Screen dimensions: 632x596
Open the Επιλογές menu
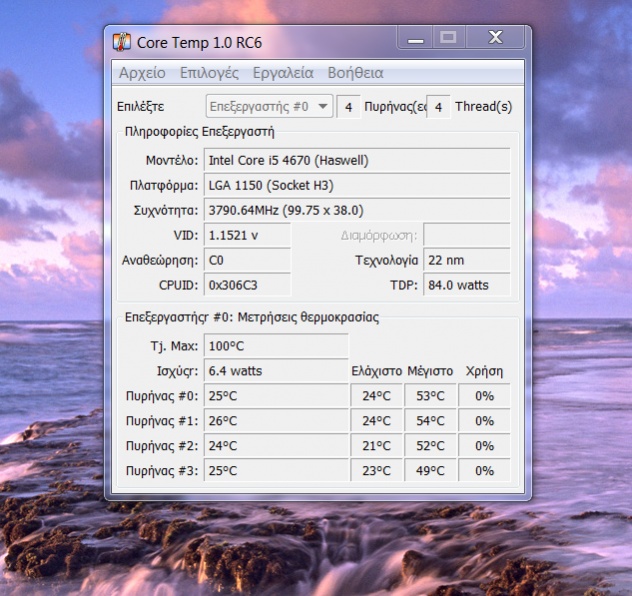coord(209,73)
